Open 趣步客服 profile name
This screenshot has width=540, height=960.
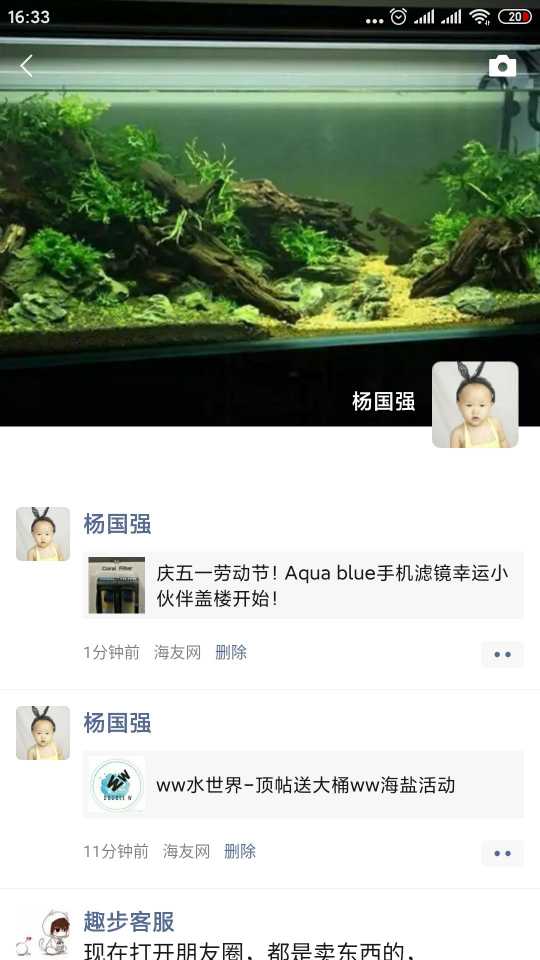(x=129, y=921)
